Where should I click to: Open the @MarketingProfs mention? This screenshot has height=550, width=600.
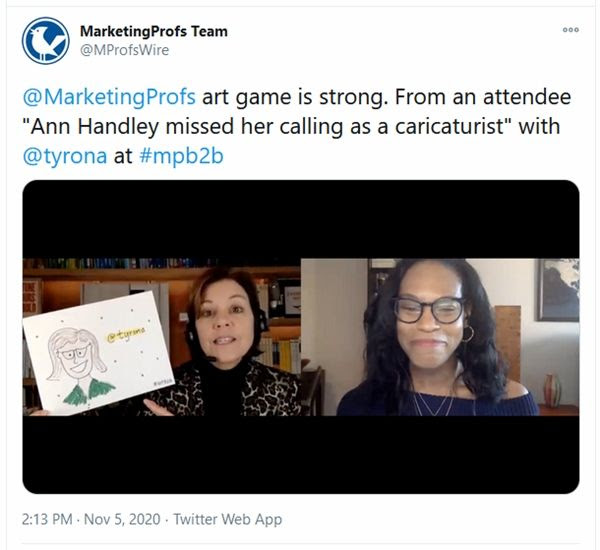coord(109,97)
